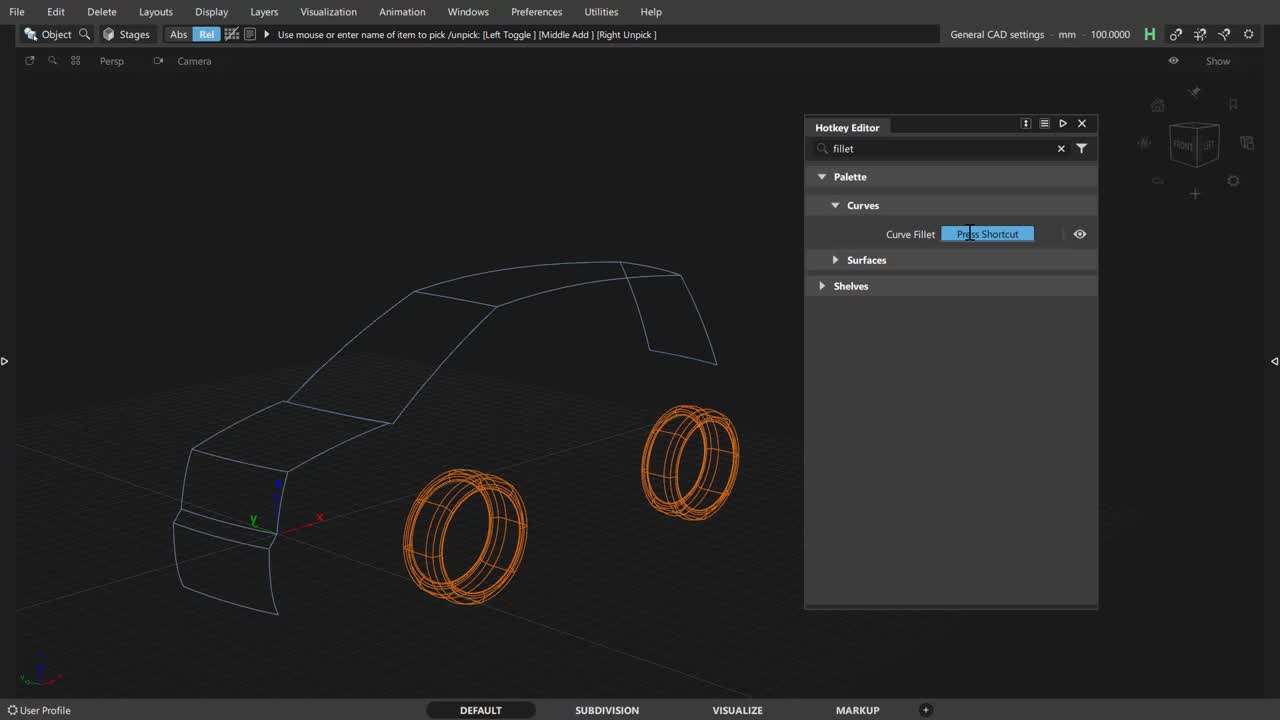This screenshot has width=1280, height=720.
Task: Open the Visualization menu
Action: (328, 11)
